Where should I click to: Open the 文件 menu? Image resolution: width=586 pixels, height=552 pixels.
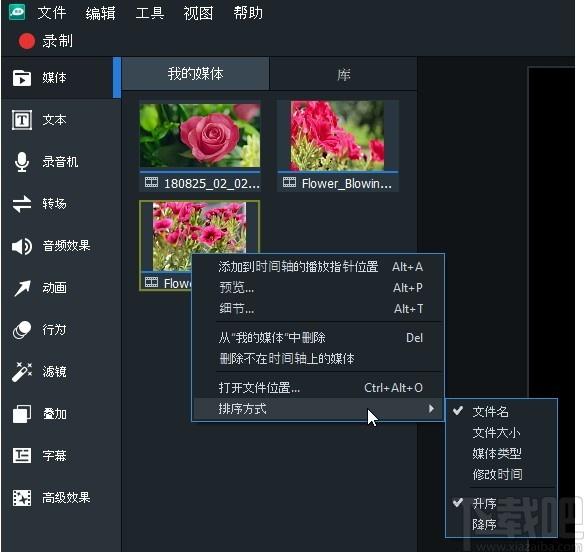coord(52,13)
